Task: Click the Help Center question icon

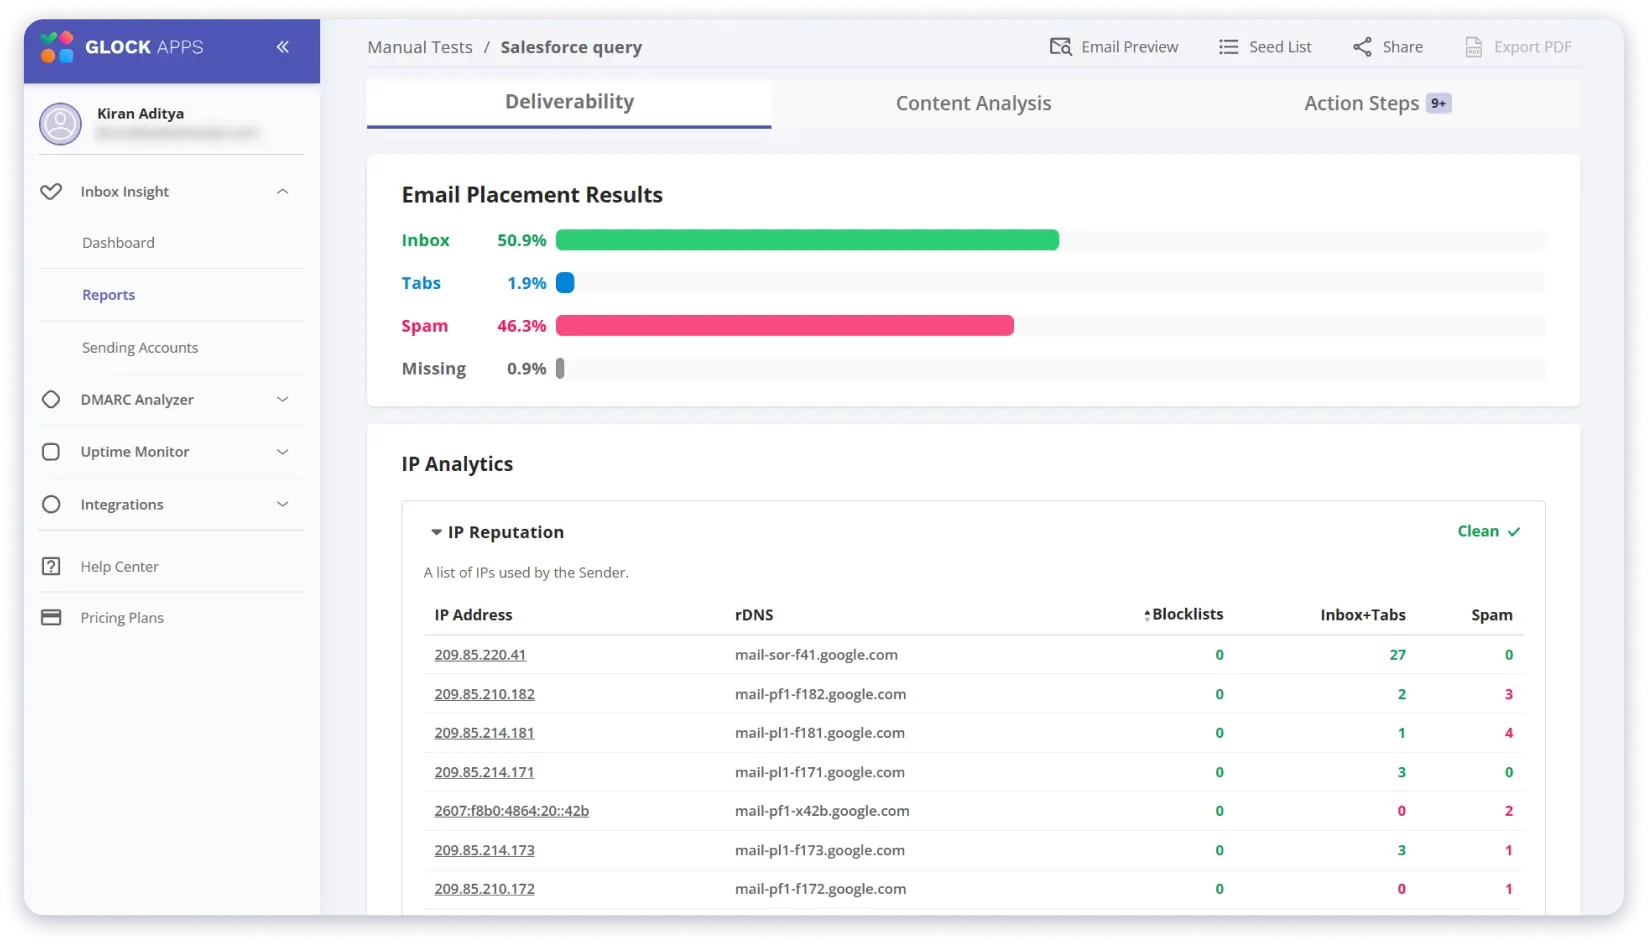Action: click(51, 567)
